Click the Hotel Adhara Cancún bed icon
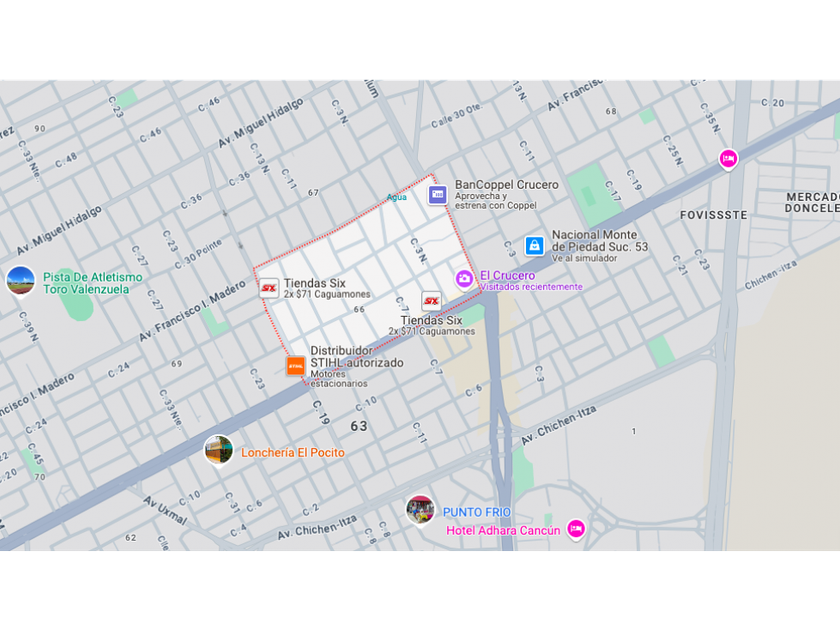This screenshot has height=630, width=840. point(576,529)
